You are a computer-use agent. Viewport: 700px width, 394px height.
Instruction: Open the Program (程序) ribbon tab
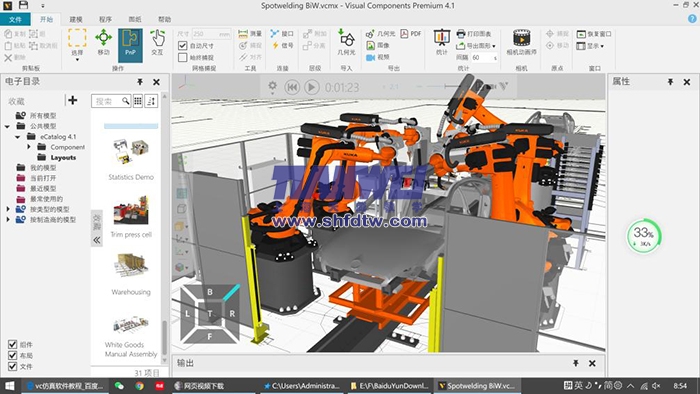click(105, 20)
